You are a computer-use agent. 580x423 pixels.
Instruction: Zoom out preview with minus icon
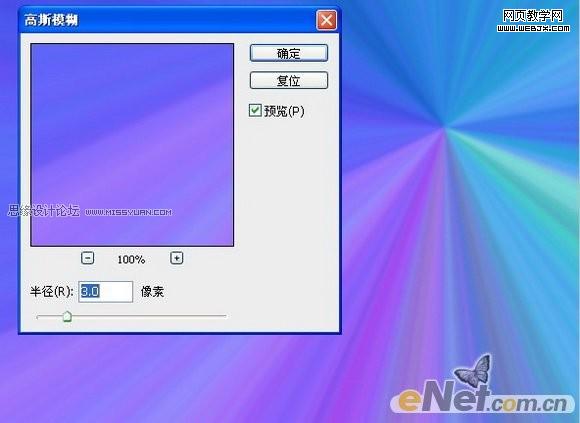(87, 258)
